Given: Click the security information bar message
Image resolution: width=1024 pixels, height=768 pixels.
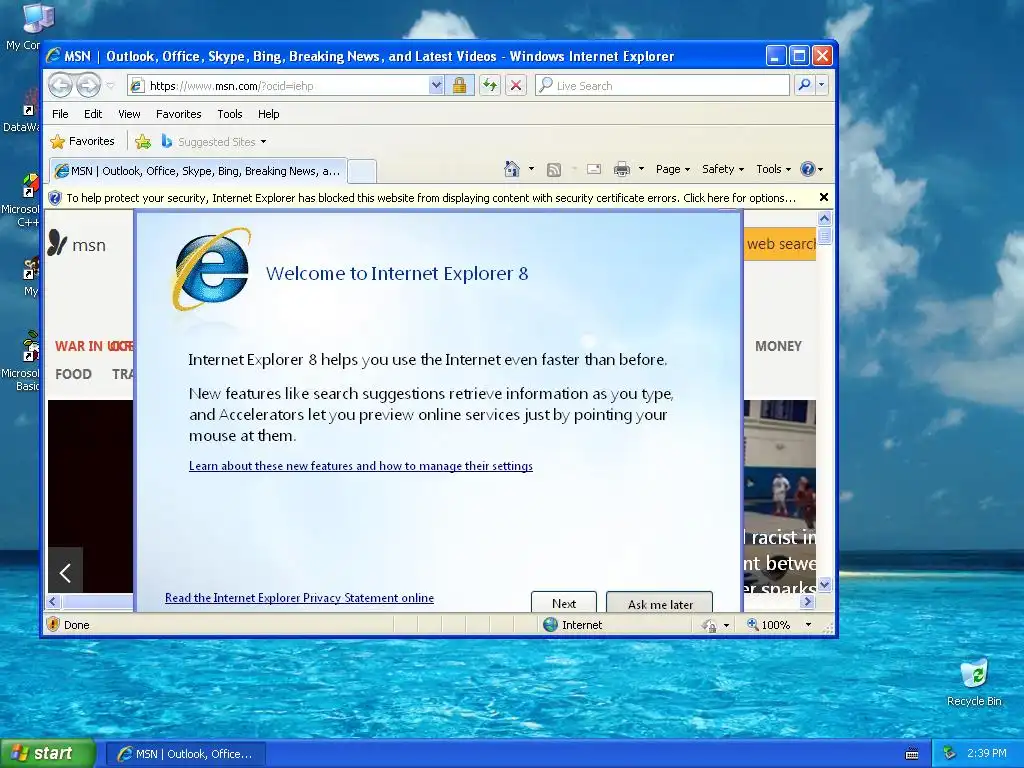Looking at the screenshot, I should coord(431,198).
